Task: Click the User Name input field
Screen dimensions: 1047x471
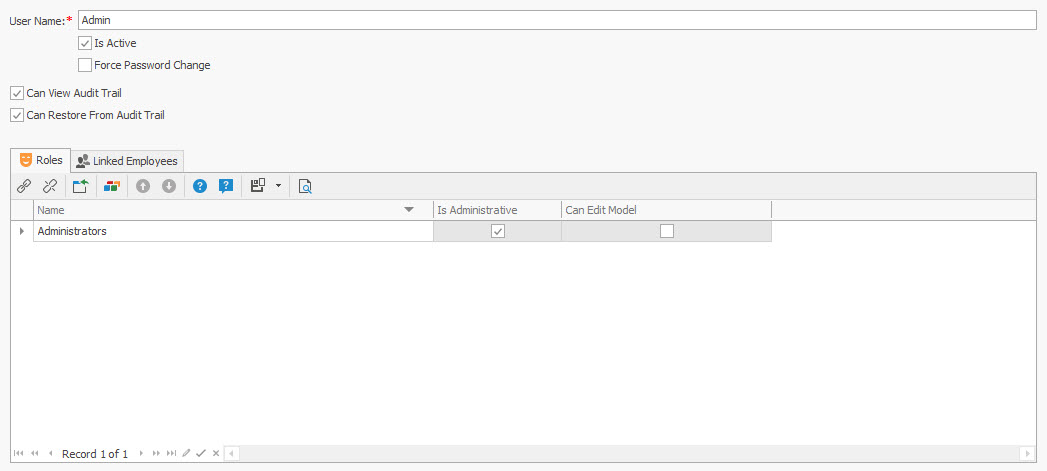Action: pyautogui.click(x=556, y=20)
